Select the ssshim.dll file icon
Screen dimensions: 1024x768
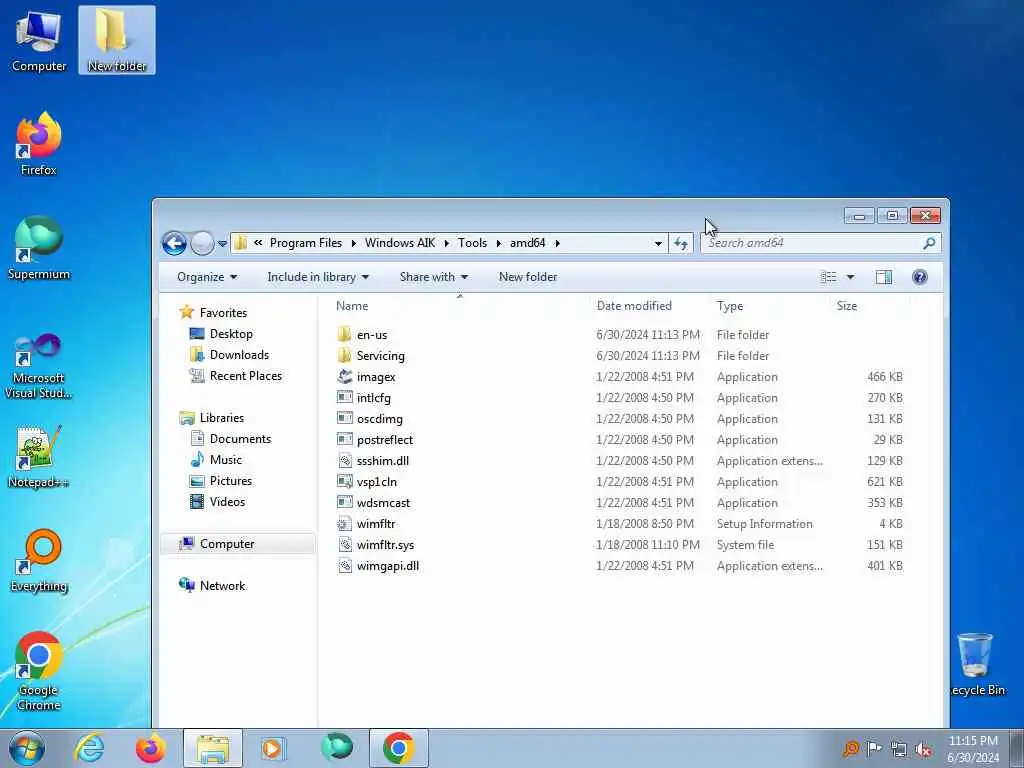tap(345, 460)
